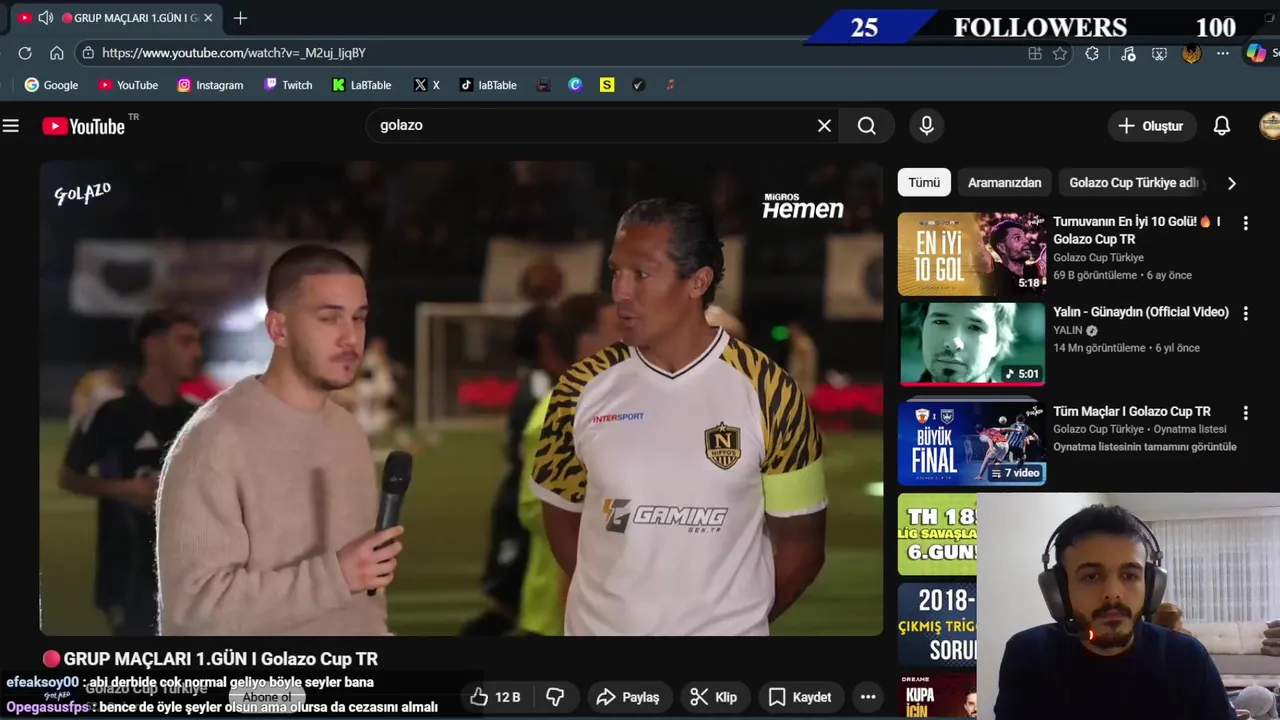Open the checkmark bookmark icon
Image resolution: width=1280 pixels, height=720 pixels.
coord(638,85)
